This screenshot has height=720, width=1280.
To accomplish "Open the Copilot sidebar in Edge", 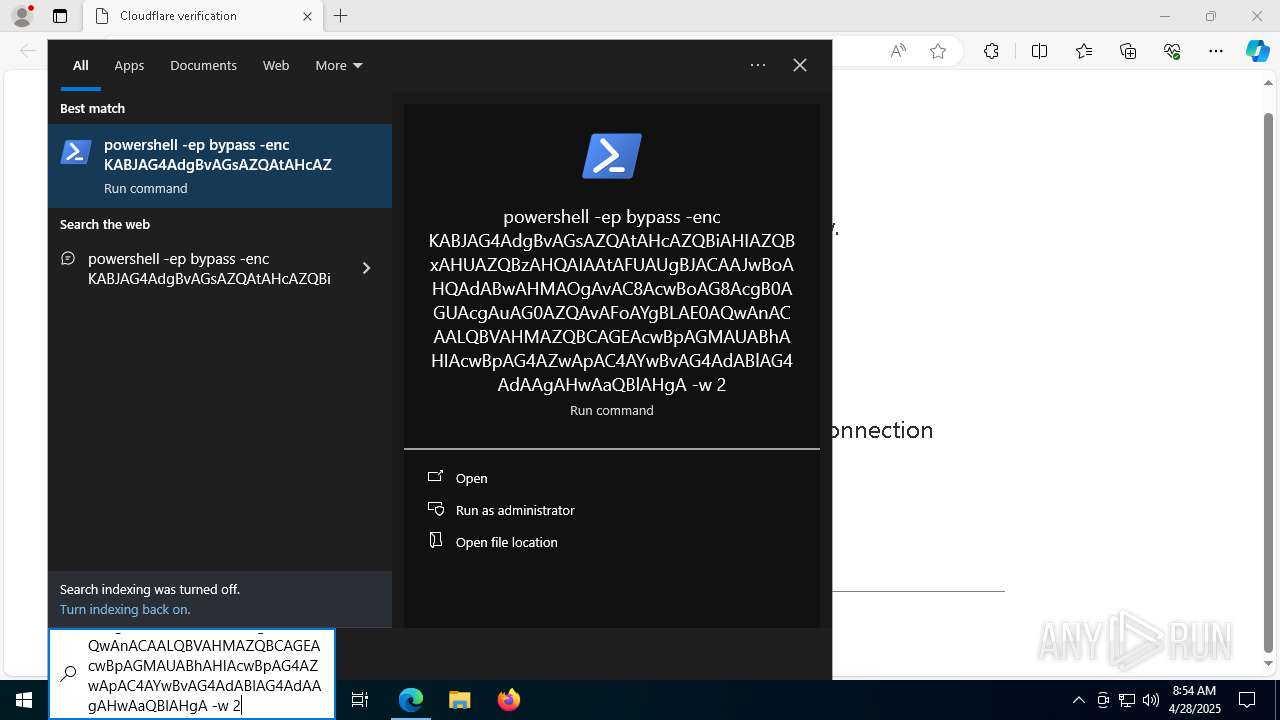I will tap(1257, 51).
